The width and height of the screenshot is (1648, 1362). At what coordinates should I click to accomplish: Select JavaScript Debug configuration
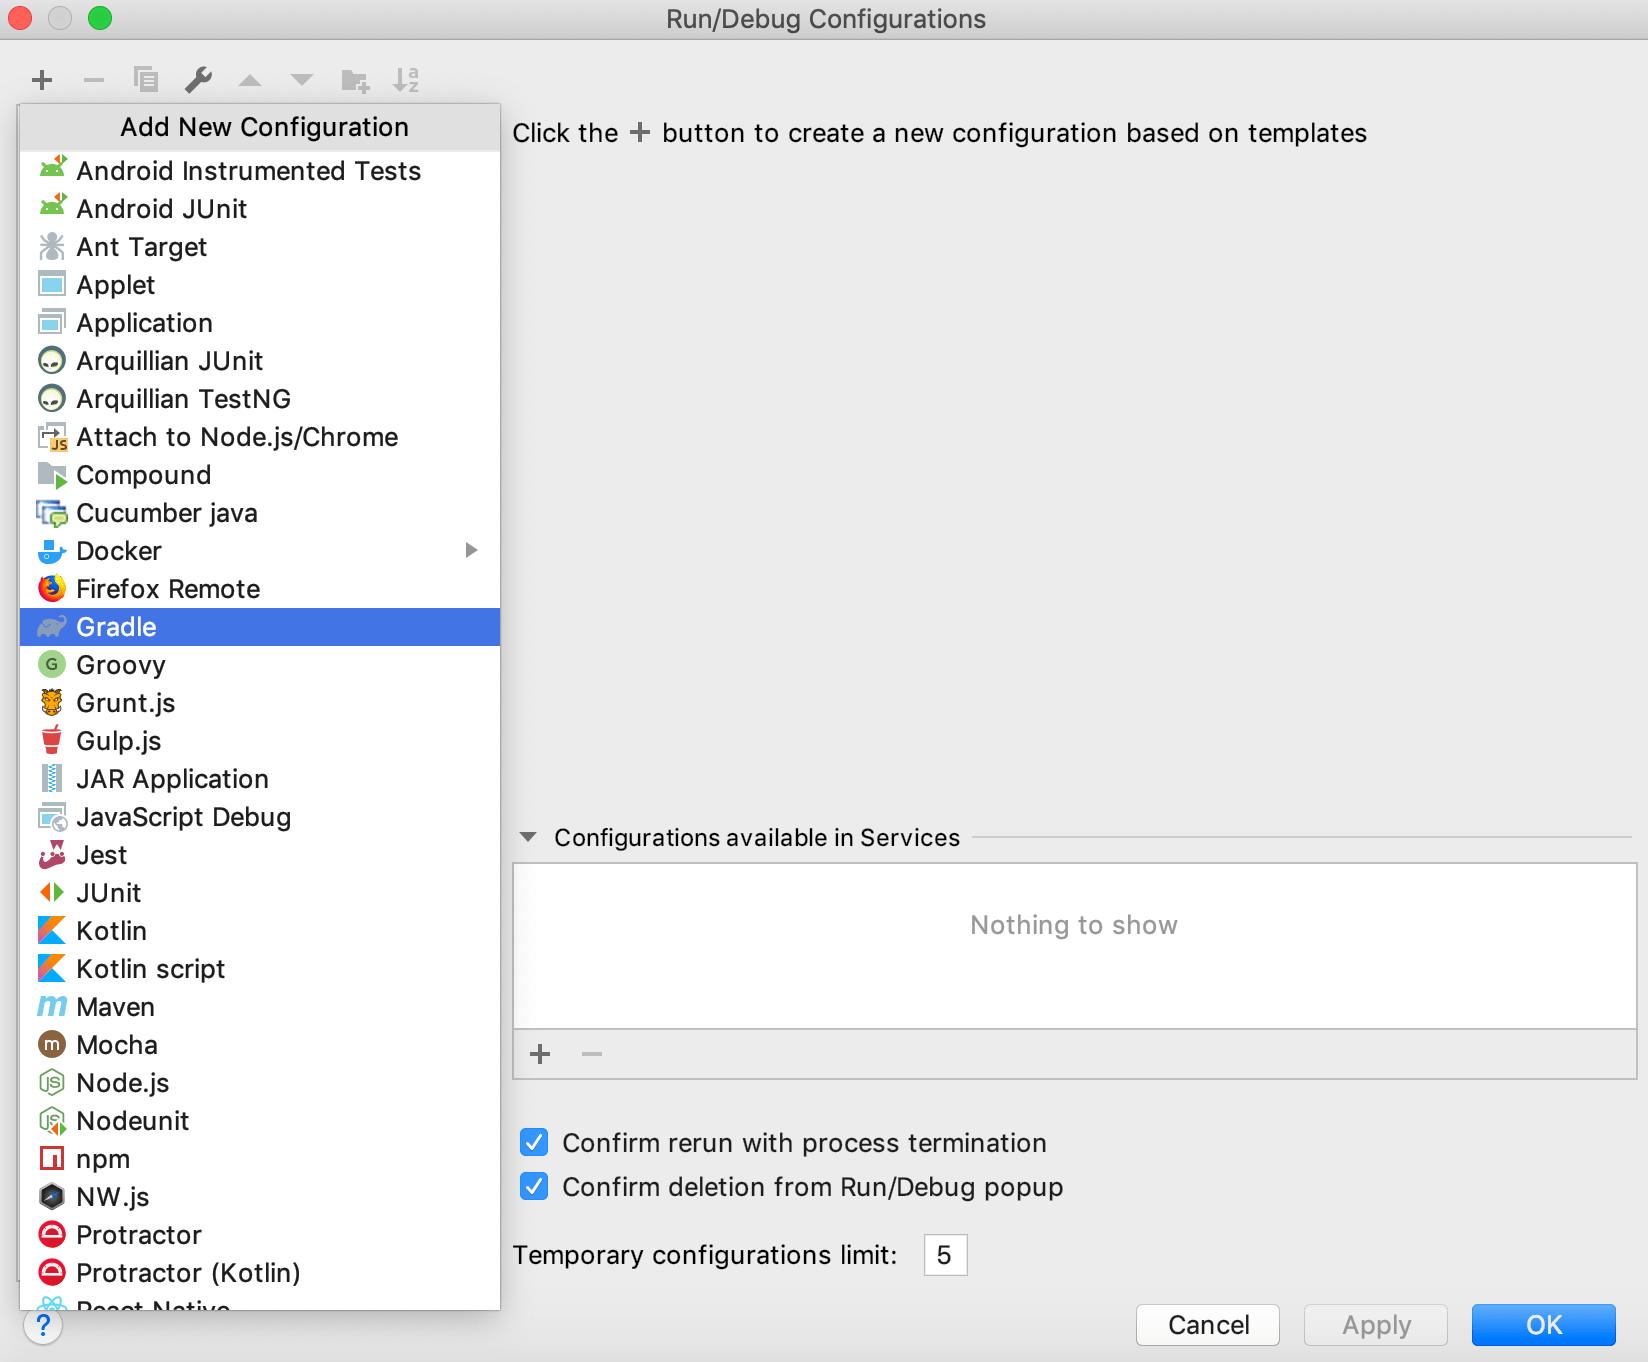click(260, 817)
